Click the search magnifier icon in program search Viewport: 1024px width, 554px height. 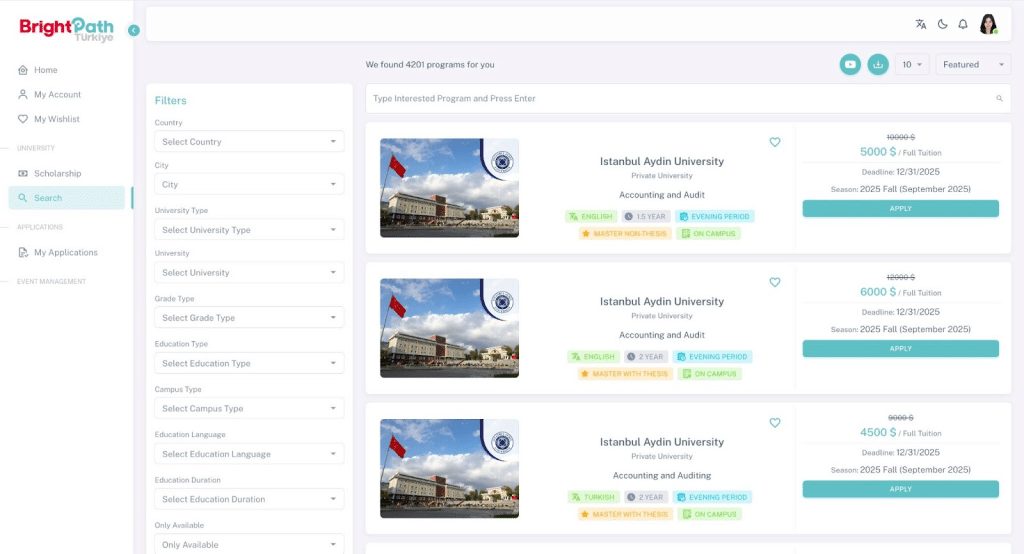pos(999,99)
